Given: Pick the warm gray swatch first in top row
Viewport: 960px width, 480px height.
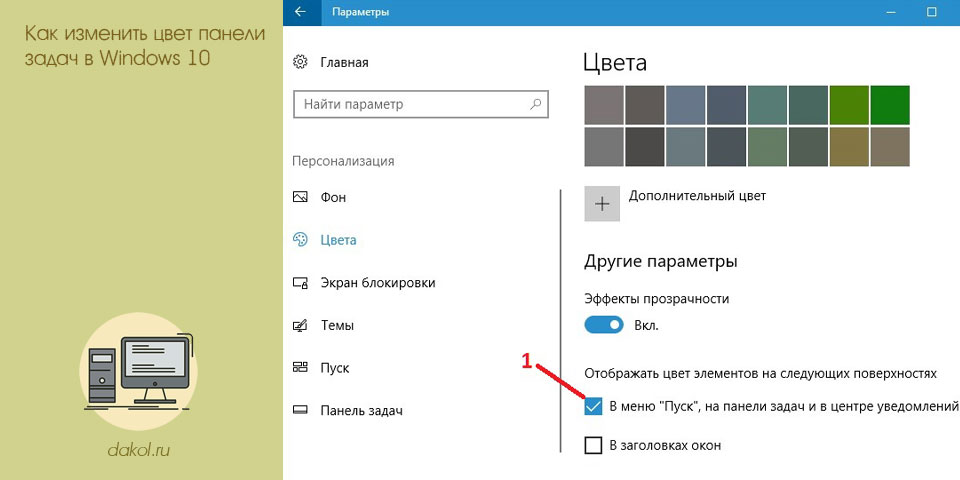Looking at the screenshot, I should coord(604,105).
